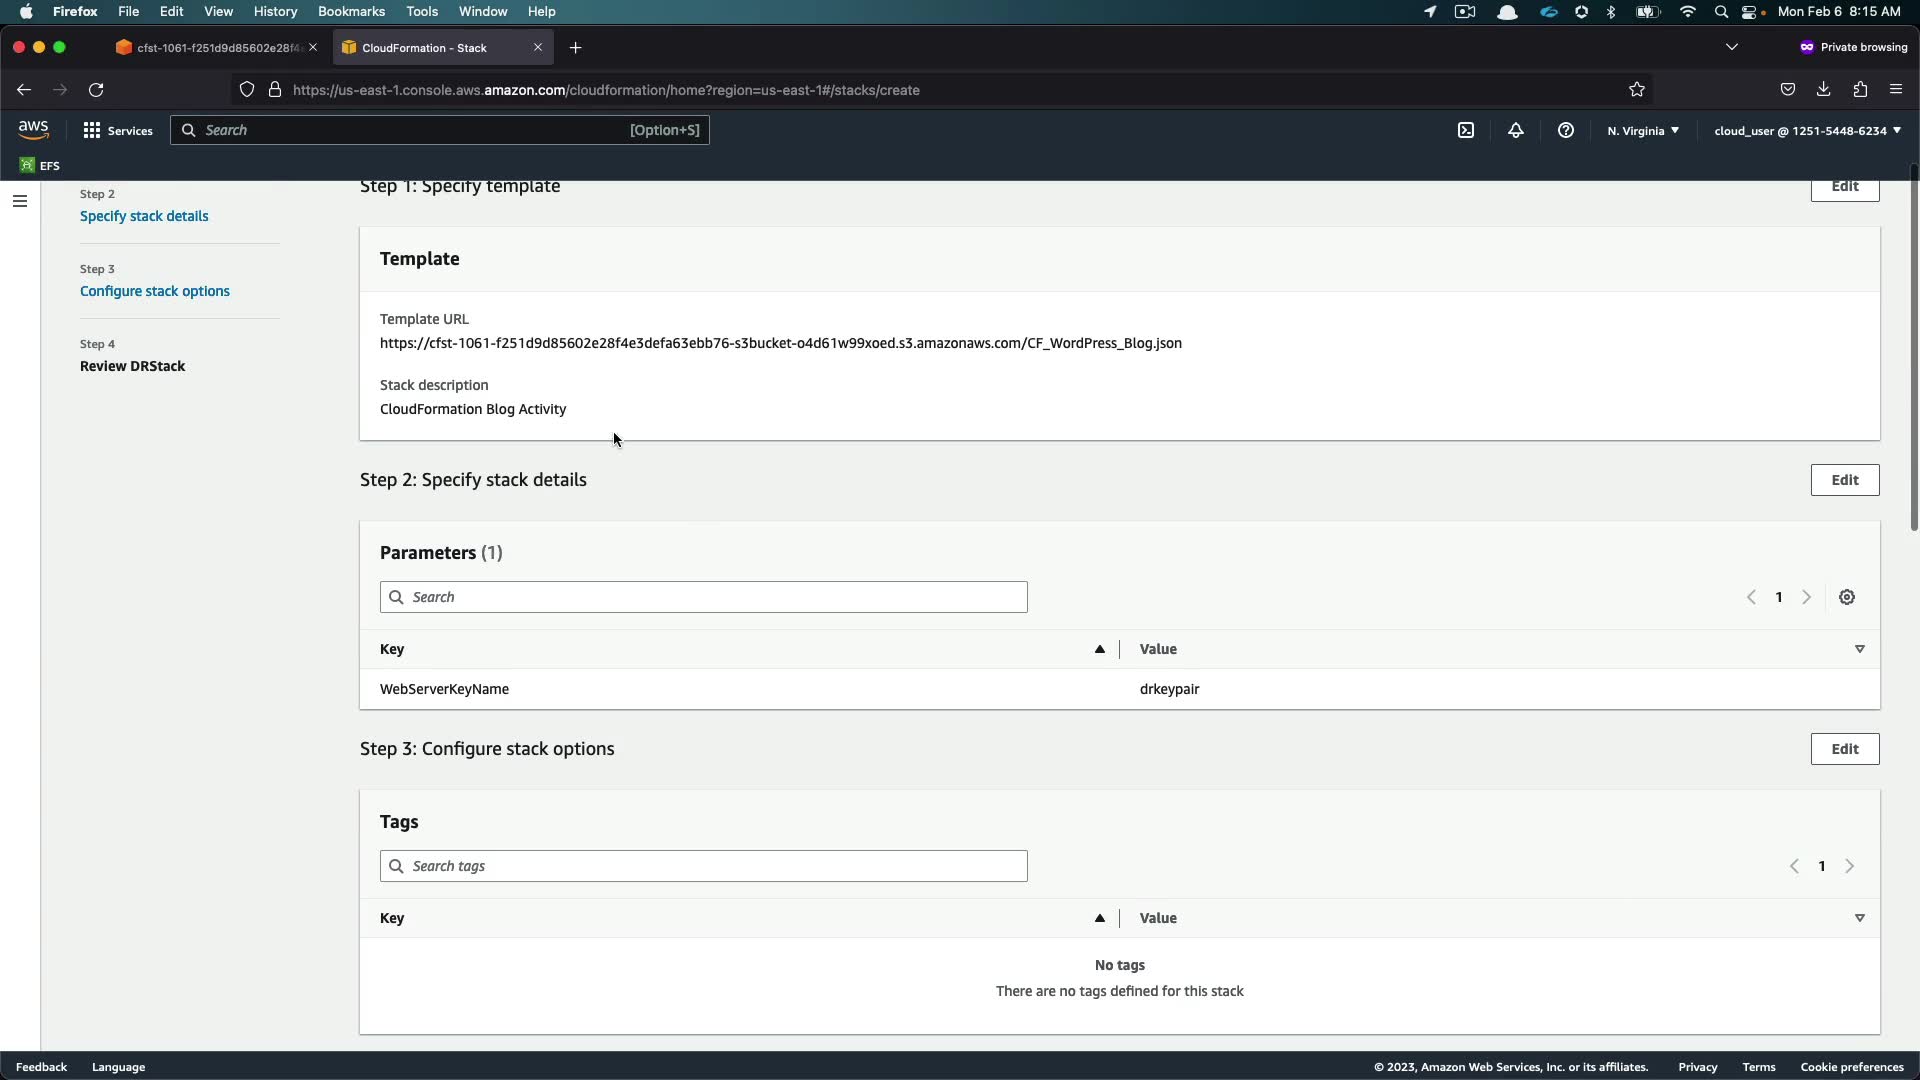Click the AWS support help icon

1566,130
